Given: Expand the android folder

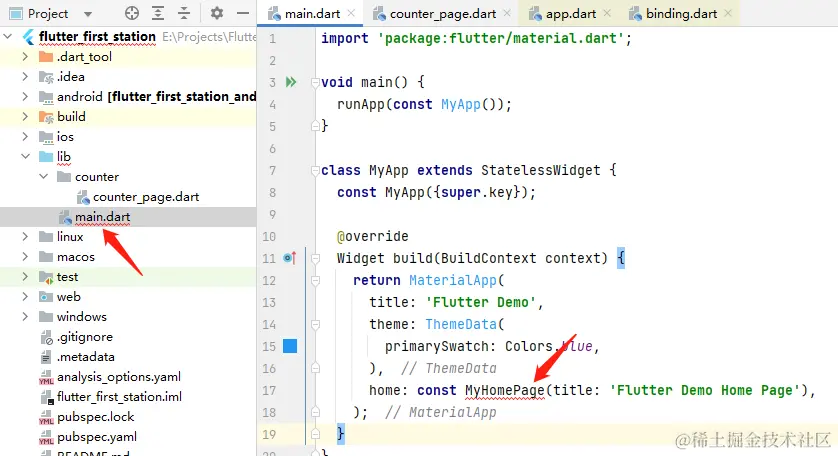Looking at the screenshot, I should coord(25,97).
